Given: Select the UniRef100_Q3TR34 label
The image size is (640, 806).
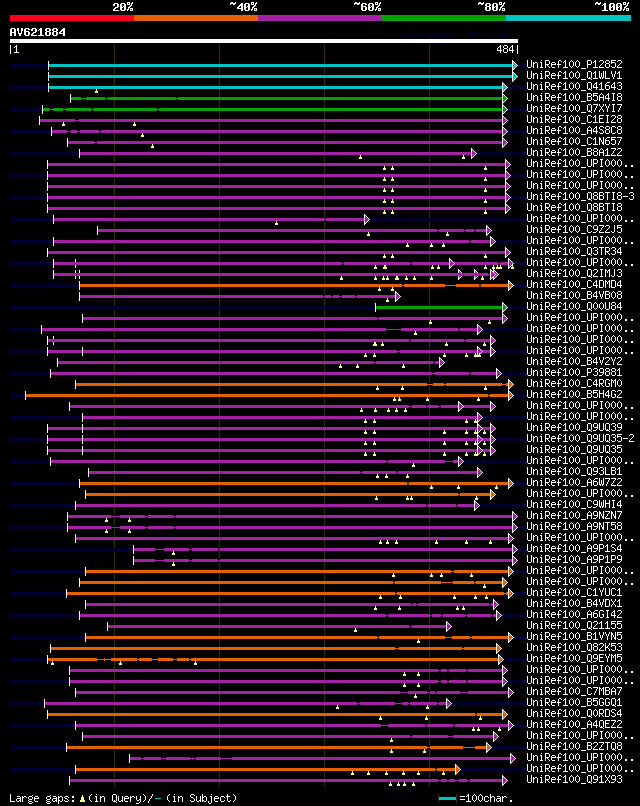Looking at the screenshot, I should click(574, 251).
